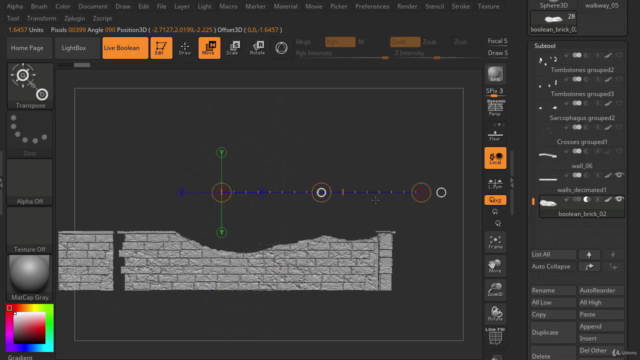Viewport: 640px width, 360px height.
Task: Toggle the Zadd button
Action: (x=405, y=42)
